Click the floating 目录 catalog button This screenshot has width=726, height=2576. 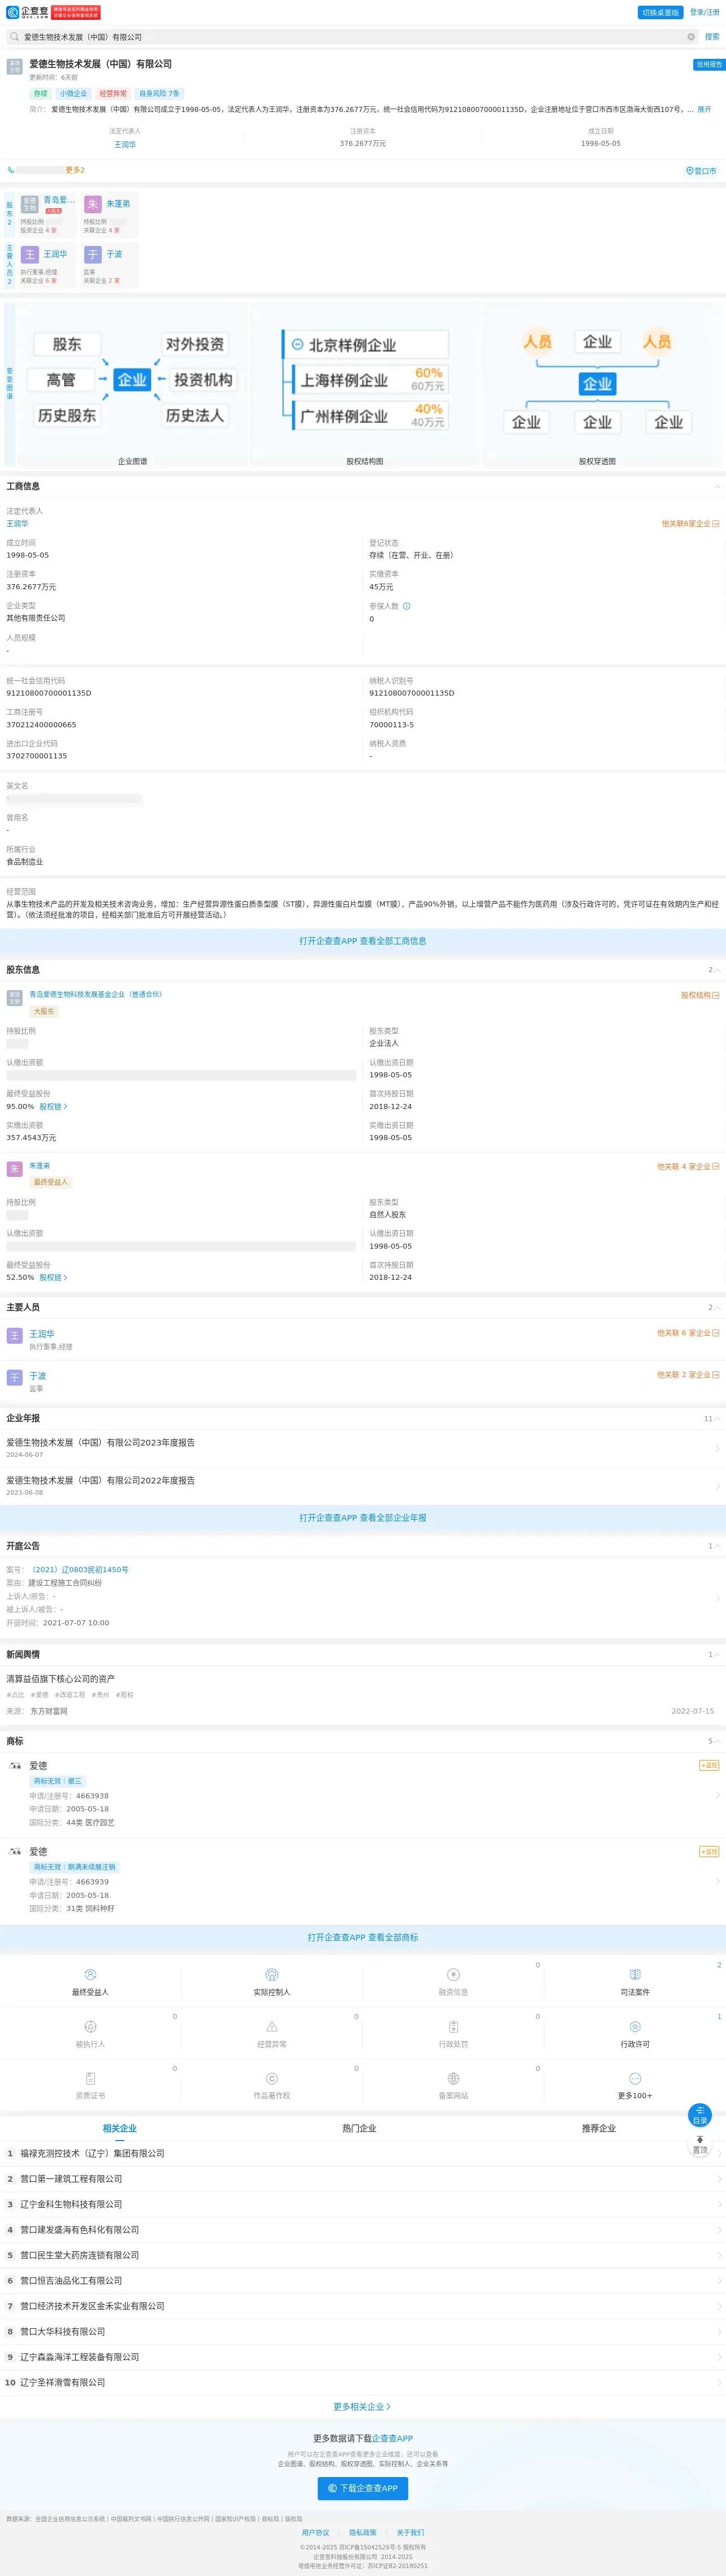pyautogui.click(x=700, y=2115)
